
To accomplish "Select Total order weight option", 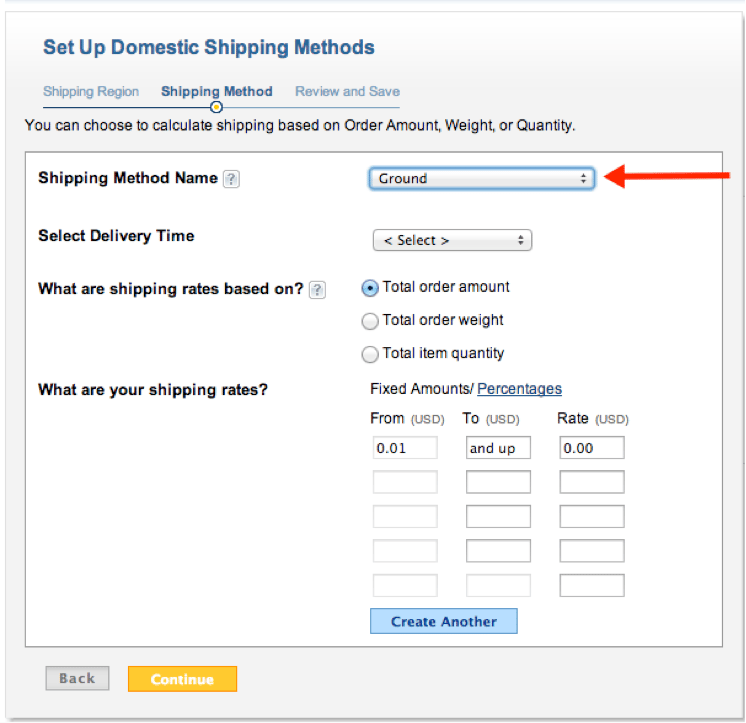I will pos(370,321).
